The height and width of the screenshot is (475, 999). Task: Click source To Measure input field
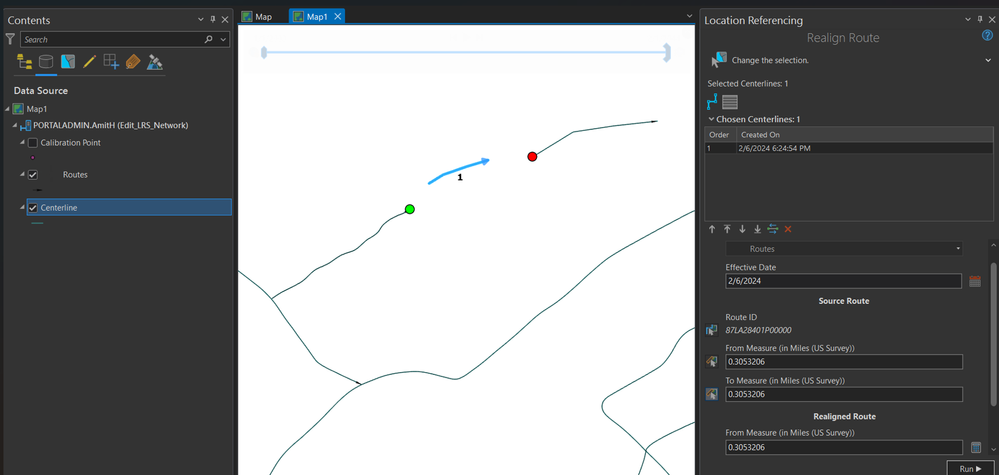pyautogui.click(x=844, y=394)
